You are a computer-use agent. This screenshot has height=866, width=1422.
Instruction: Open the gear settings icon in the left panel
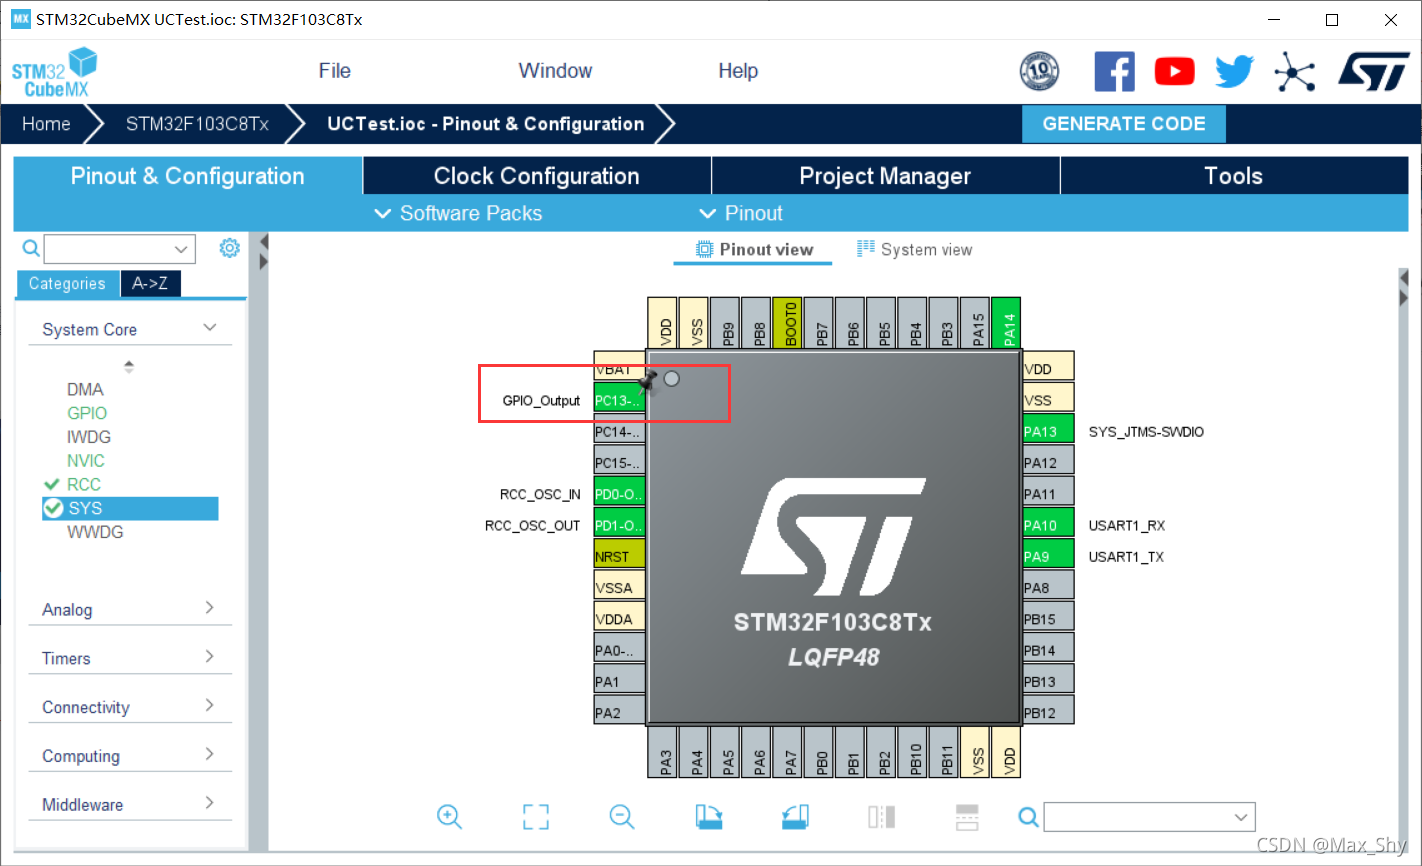point(230,248)
